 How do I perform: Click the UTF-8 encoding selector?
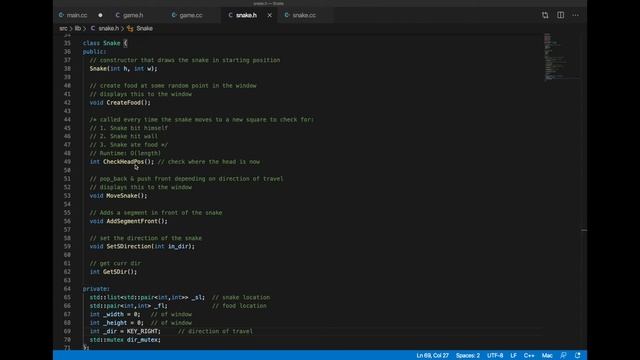pyautogui.click(x=495, y=356)
